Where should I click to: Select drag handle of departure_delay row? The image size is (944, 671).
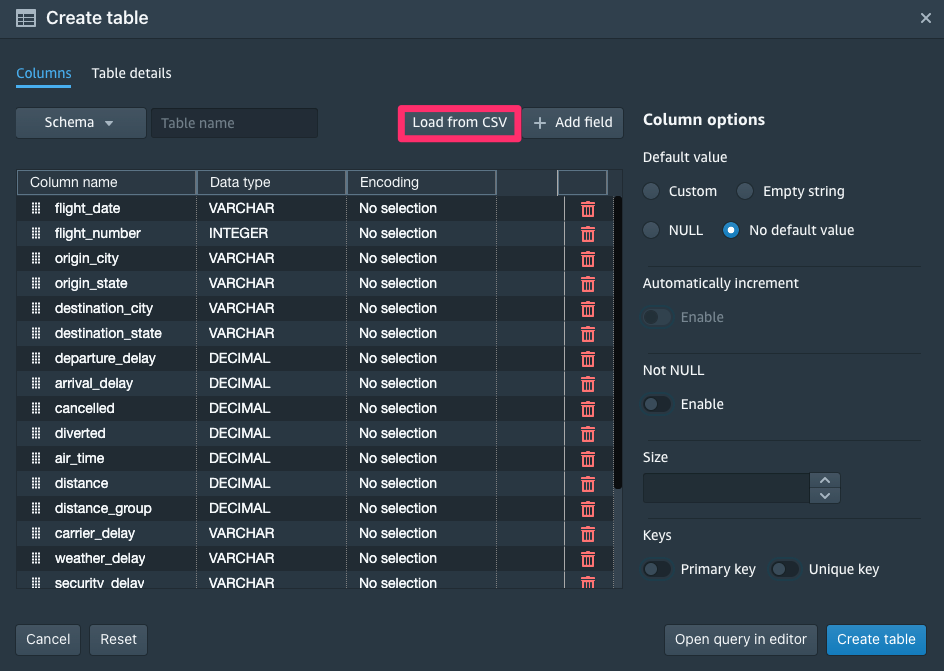pos(36,358)
